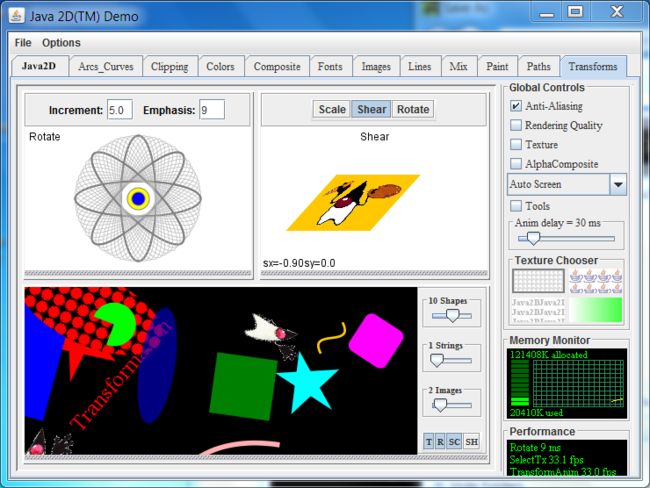Click the '121408K allocated' memory text

point(548,355)
